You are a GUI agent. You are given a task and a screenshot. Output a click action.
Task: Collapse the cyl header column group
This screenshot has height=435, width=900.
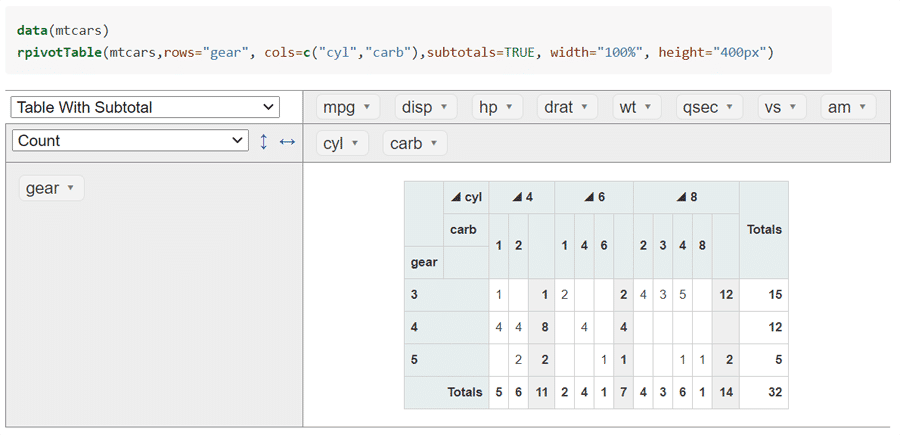[x=456, y=197]
